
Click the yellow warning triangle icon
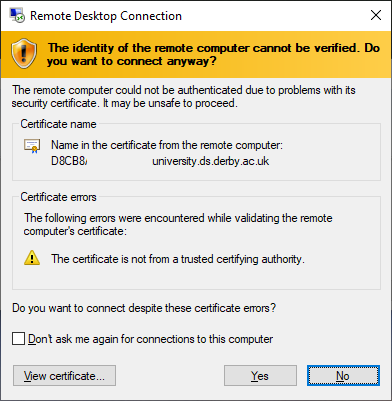click(x=32, y=258)
